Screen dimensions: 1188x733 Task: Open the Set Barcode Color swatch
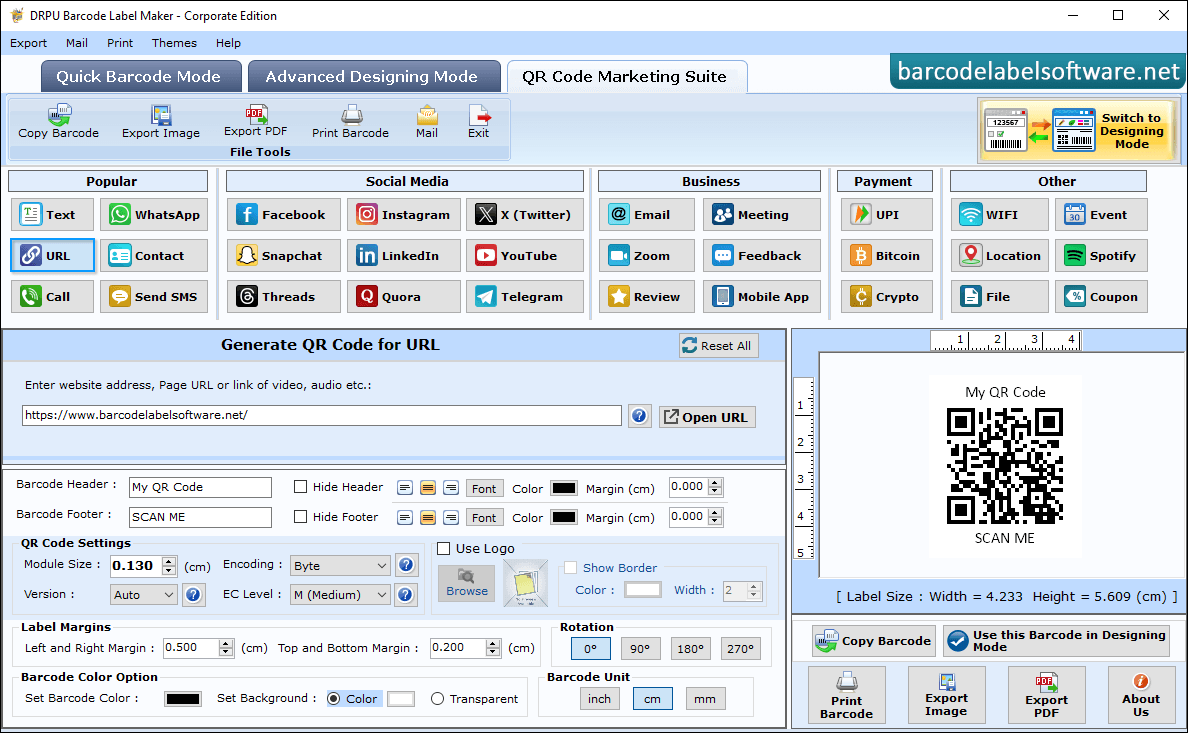(x=183, y=699)
